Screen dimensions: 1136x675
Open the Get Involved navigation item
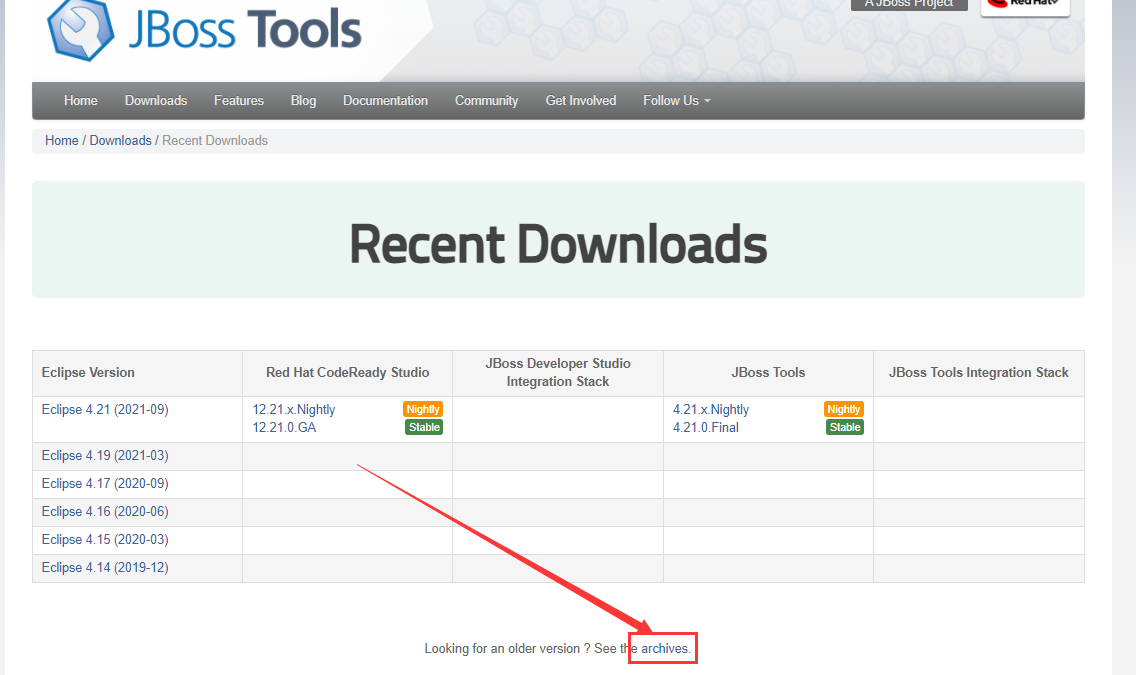pyautogui.click(x=580, y=101)
